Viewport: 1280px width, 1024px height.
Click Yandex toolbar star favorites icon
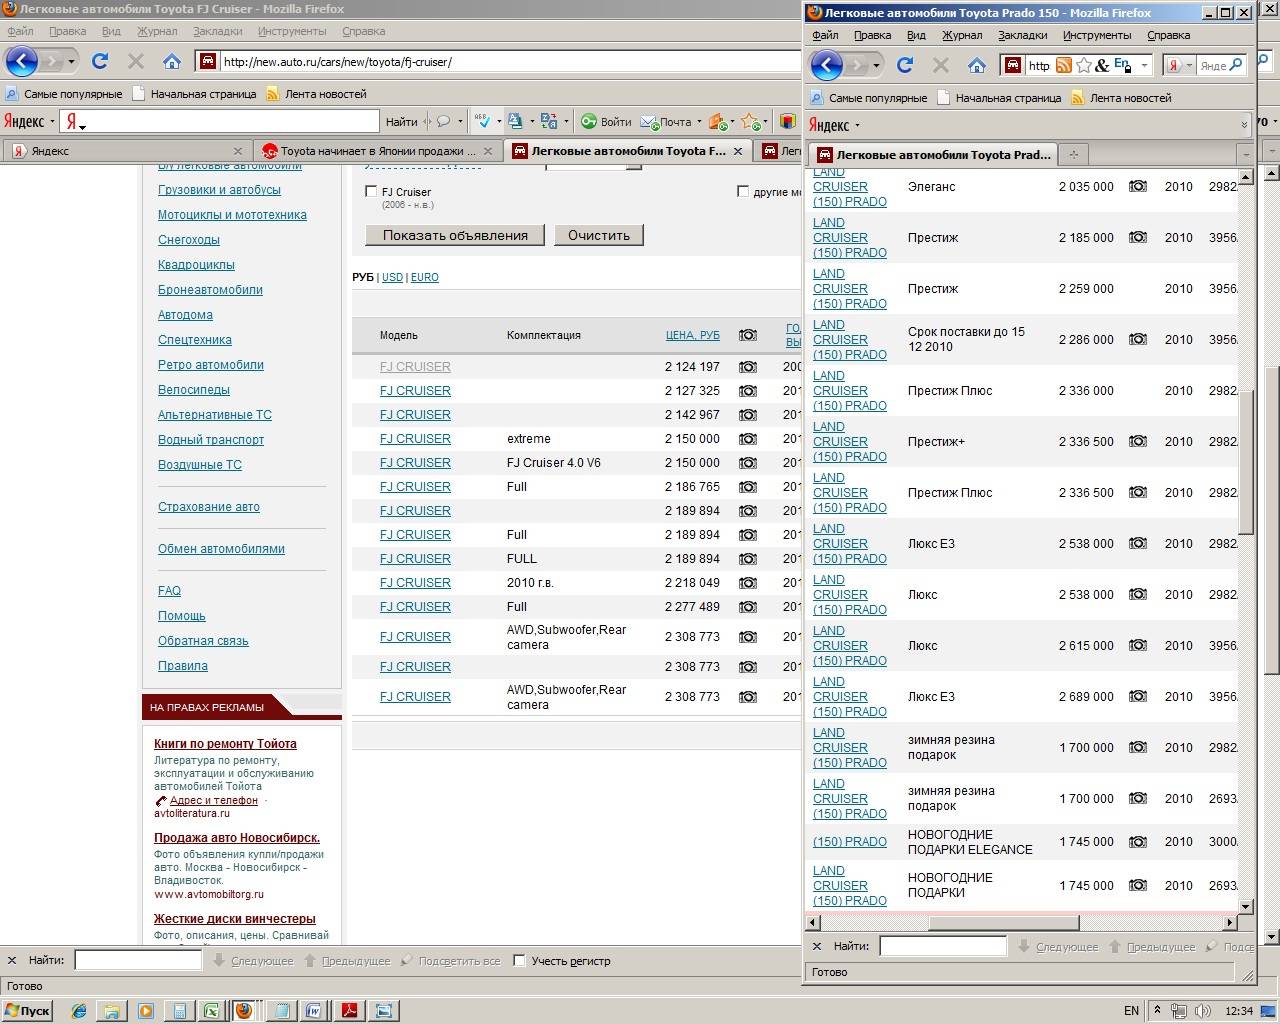click(x=750, y=121)
